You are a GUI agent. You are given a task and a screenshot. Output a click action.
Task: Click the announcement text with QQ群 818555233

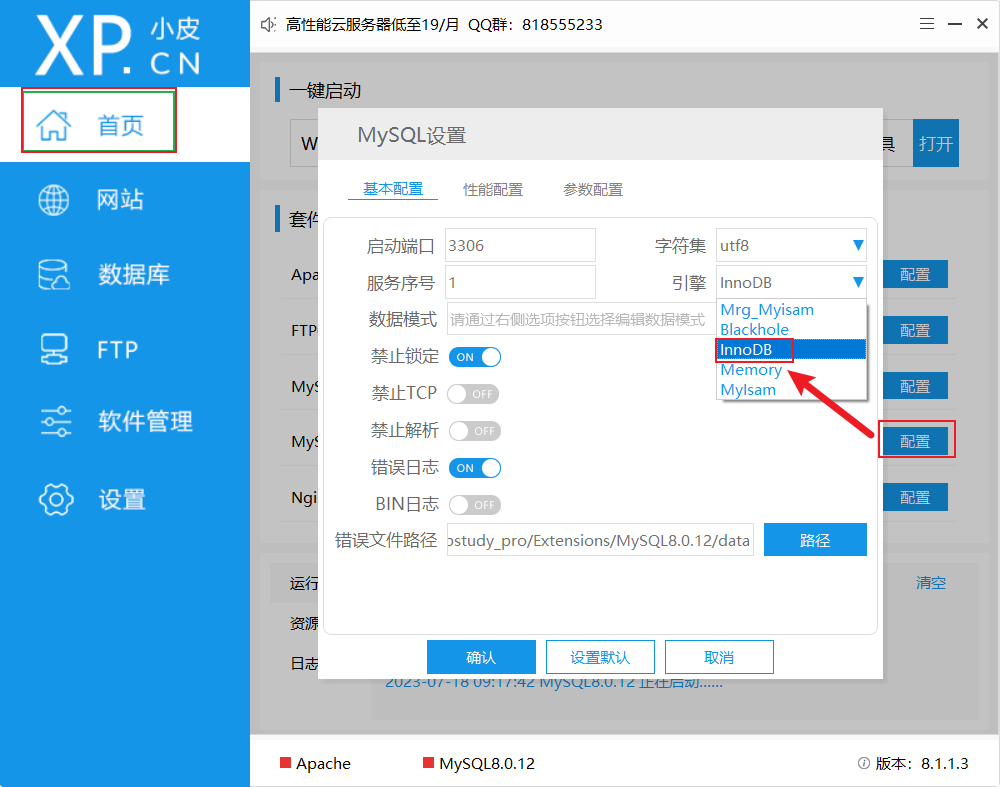point(444,24)
